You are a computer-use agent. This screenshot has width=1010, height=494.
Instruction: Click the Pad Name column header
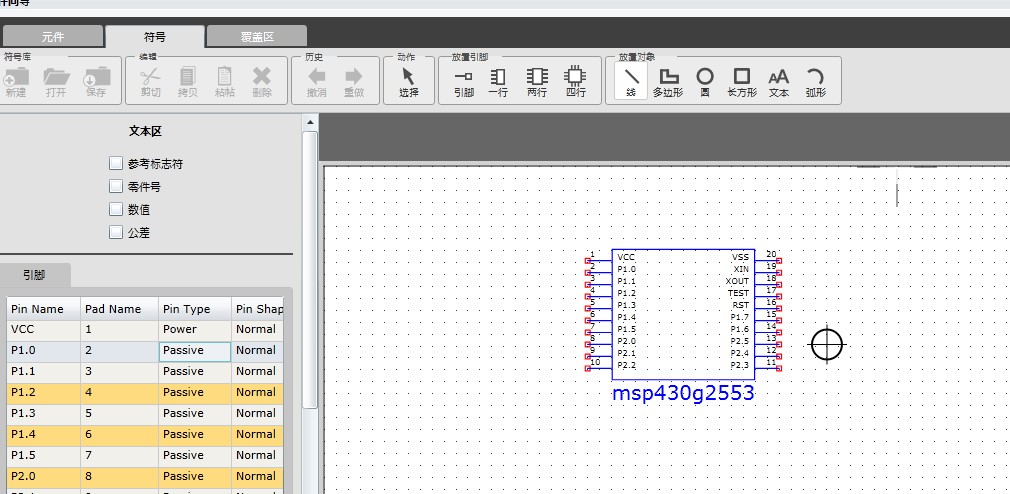click(120, 309)
